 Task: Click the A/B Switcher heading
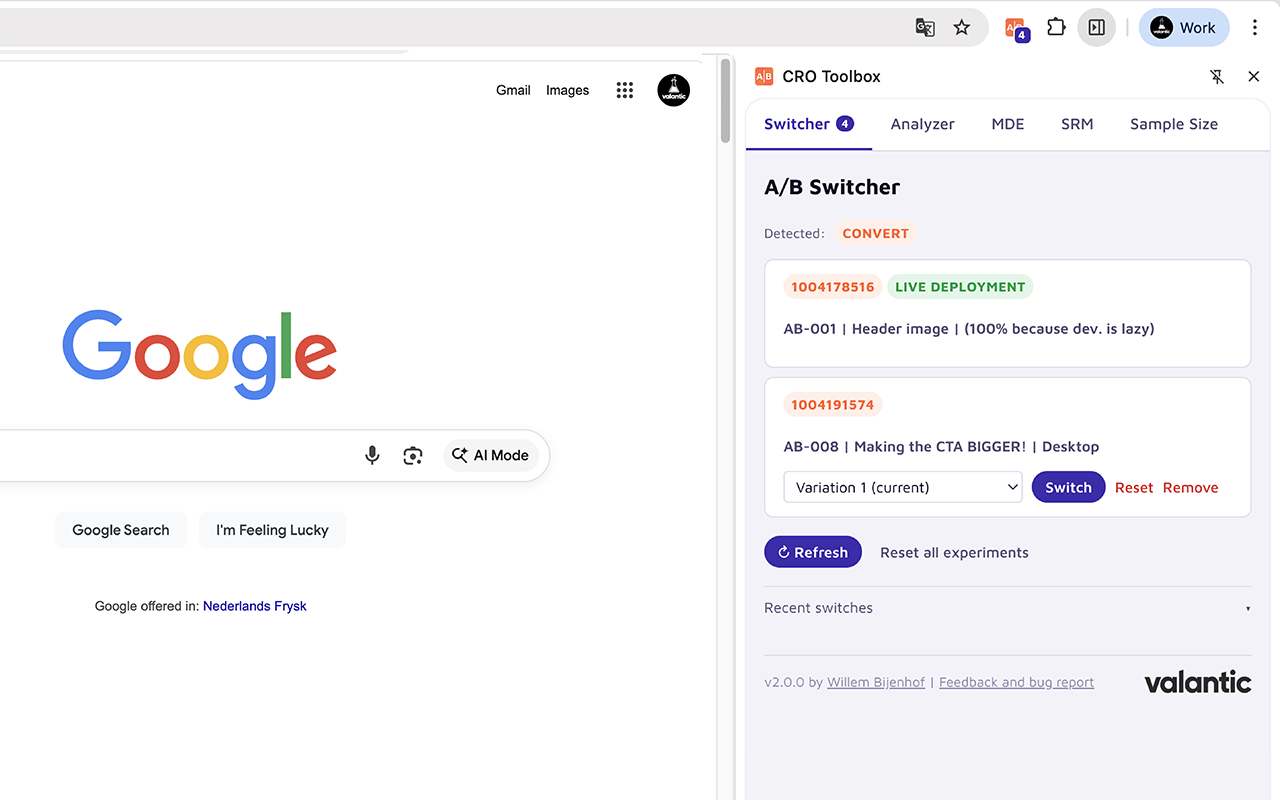(832, 187)
